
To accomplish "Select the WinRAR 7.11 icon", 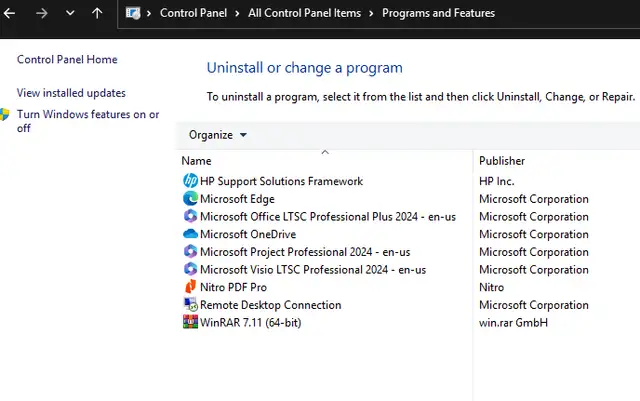I will (x=190, y=322).
